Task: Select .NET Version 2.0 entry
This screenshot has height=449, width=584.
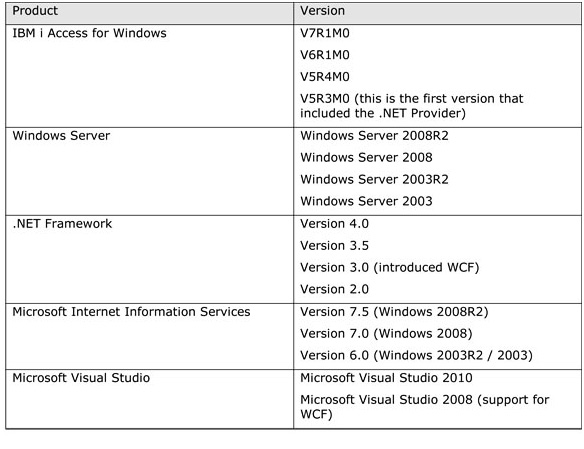Action: (334, 289)
